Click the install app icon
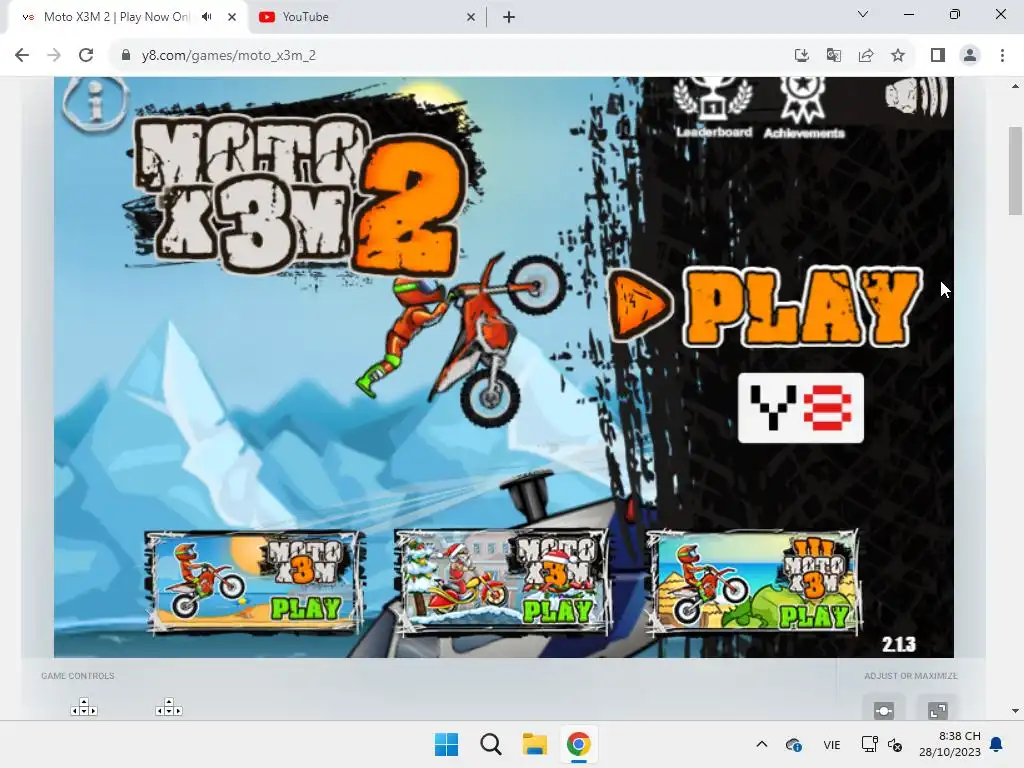 pos(802,56)
